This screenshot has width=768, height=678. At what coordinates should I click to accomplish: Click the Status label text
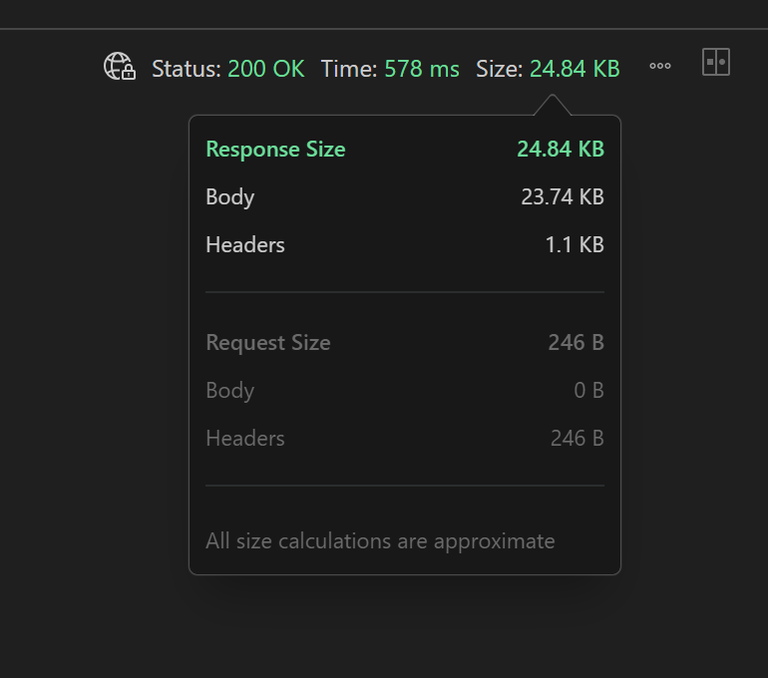[x=186, y=69]
